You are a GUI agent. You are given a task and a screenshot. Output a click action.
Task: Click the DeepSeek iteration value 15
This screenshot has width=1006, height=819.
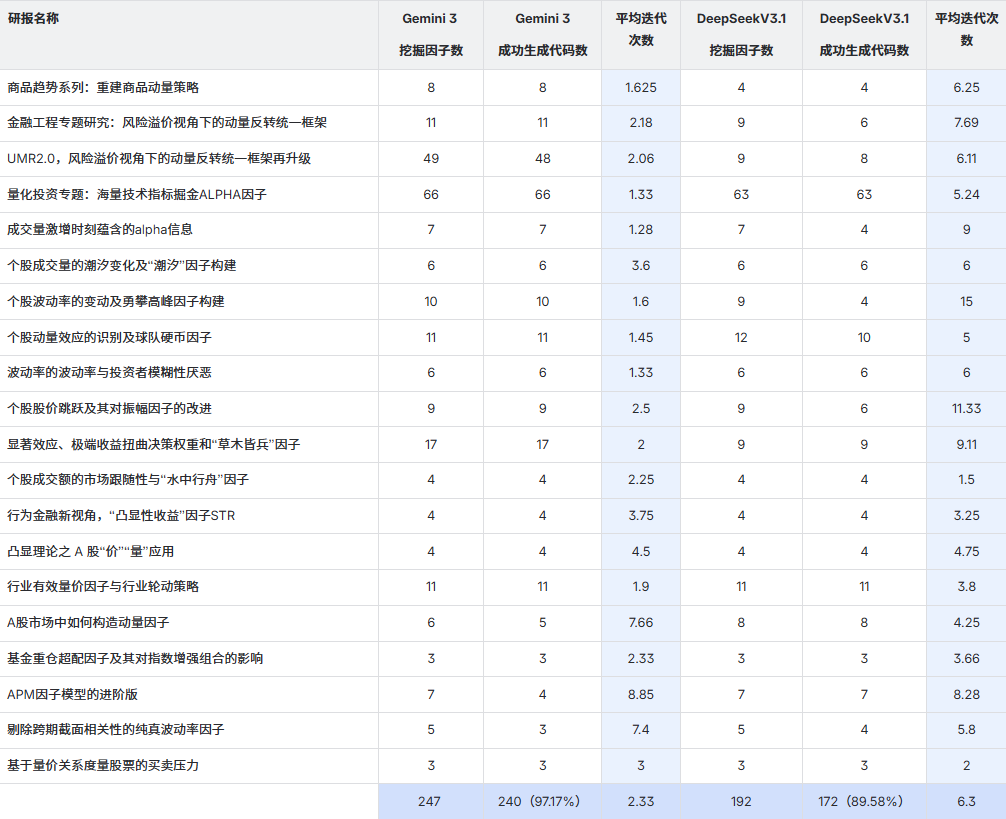(966, 302)
